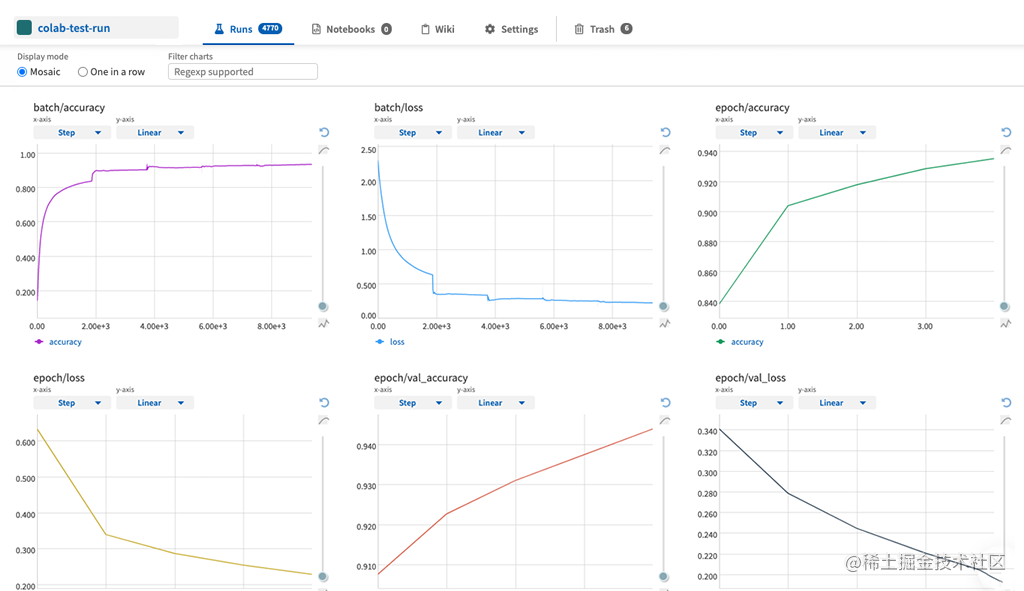Click the epoch/loss chart title
Image resolution: width=1024 pixels, height=591 pixels.
click(59, 377)
